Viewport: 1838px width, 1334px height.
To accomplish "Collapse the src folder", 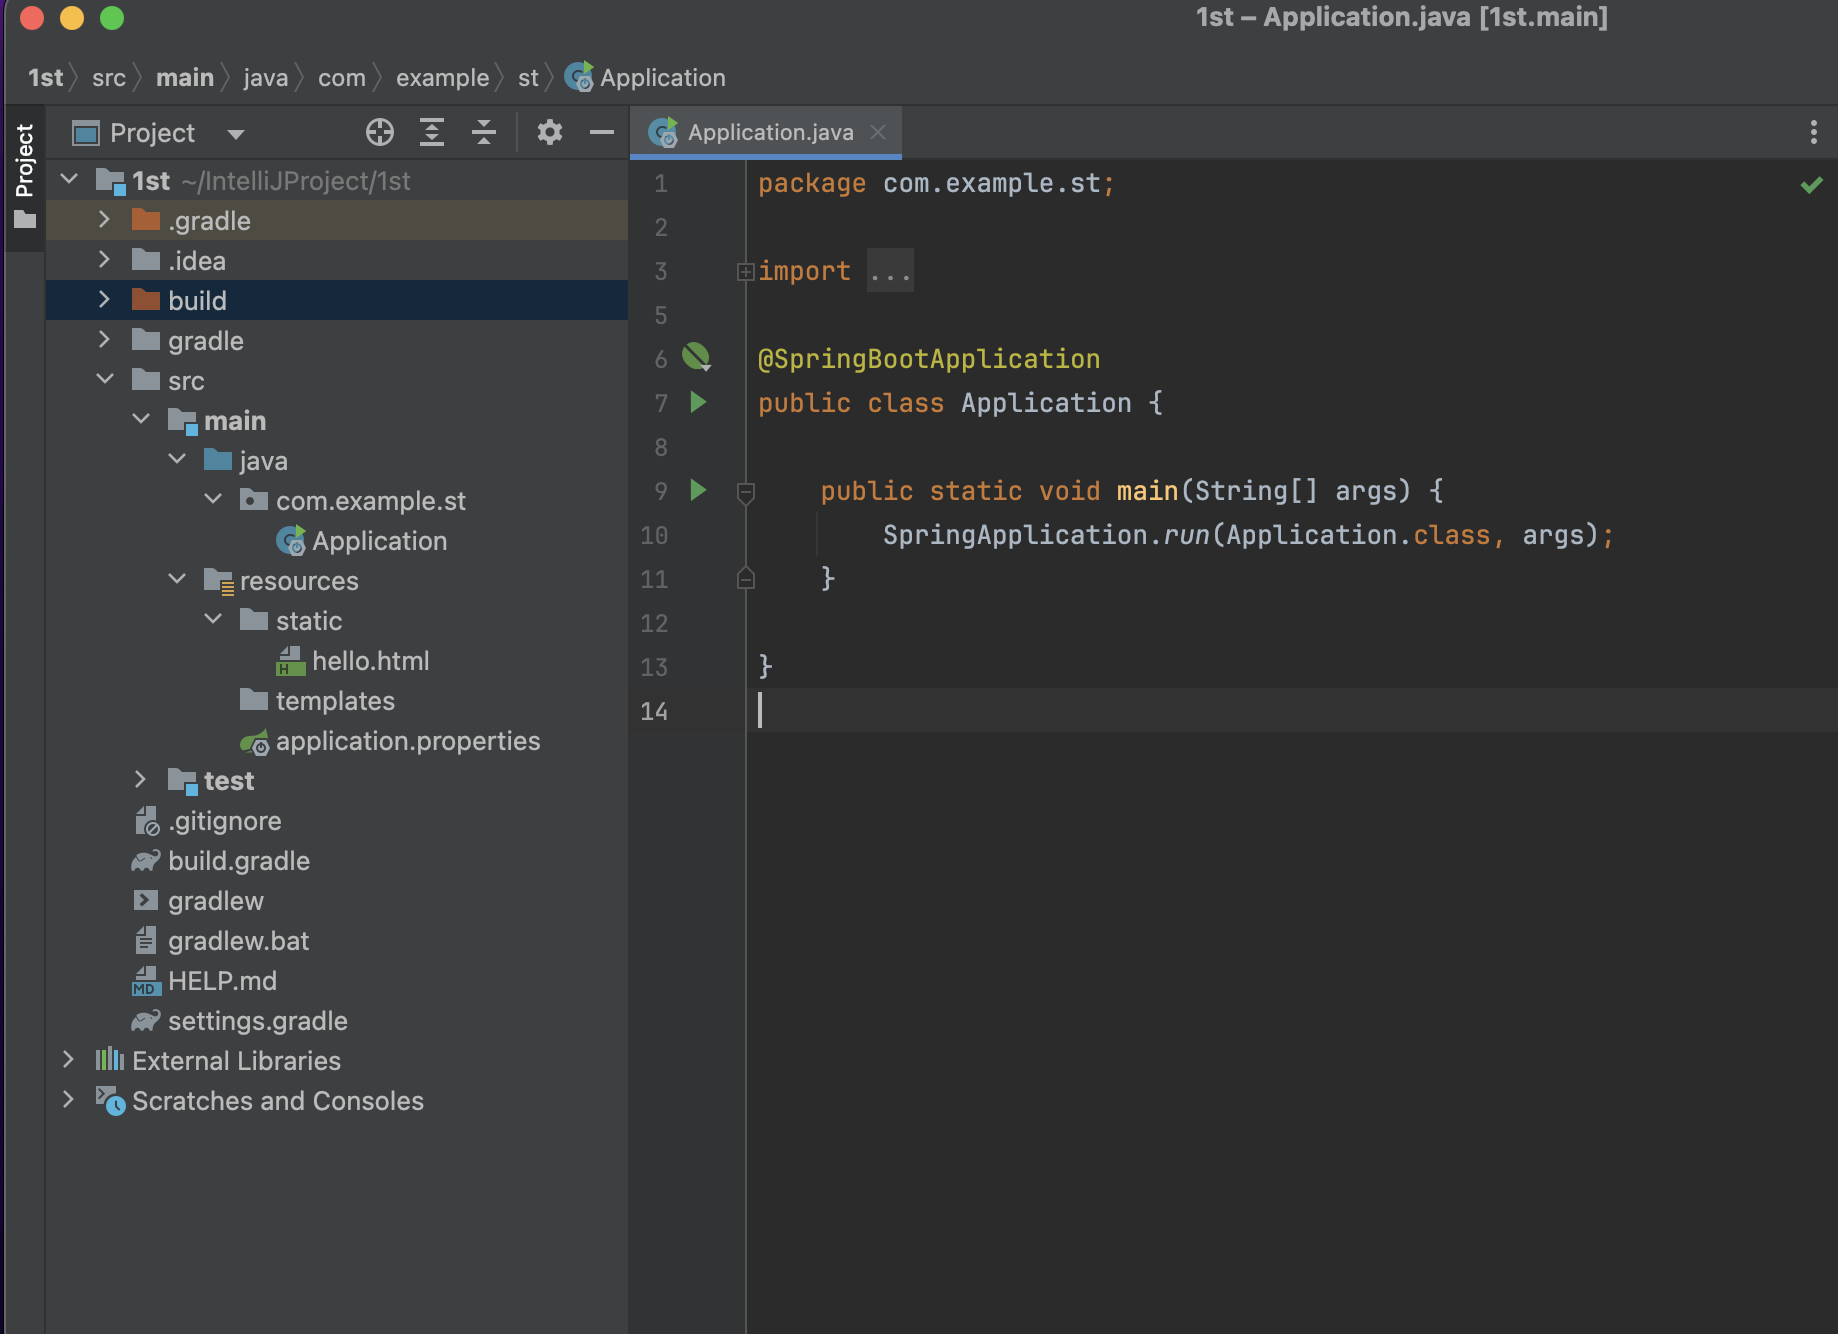I will pos(105,379).
